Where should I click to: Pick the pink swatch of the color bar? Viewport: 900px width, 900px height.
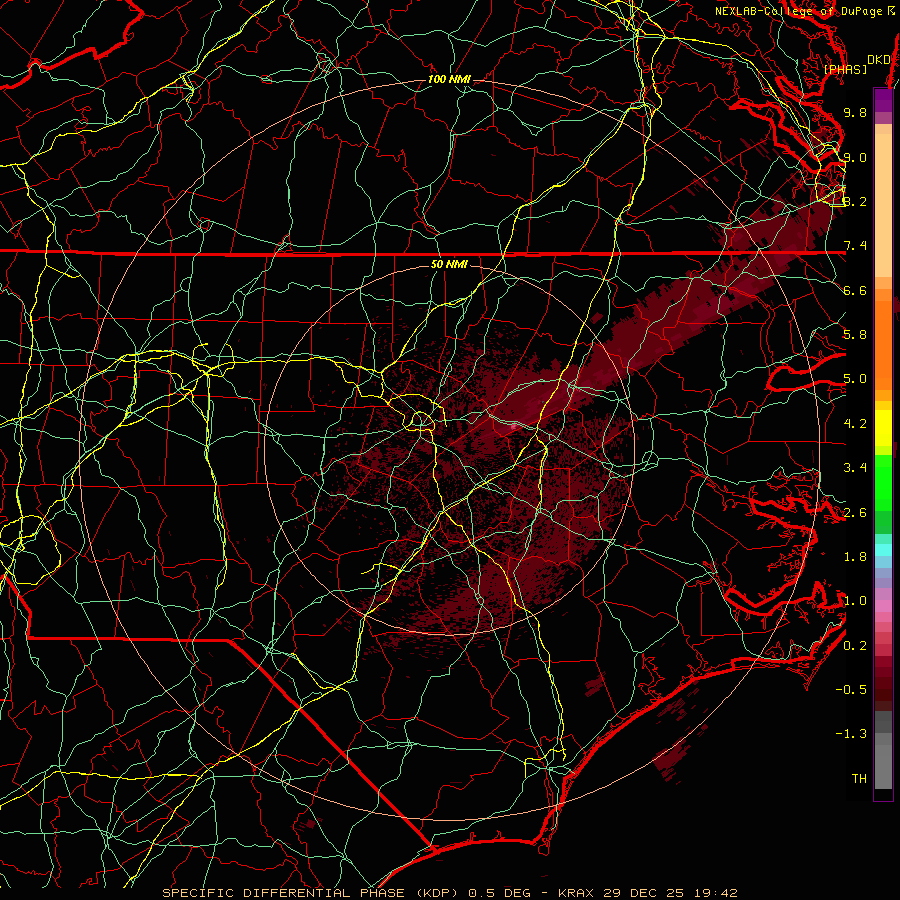pyautogui.click(x=884, y=606)
